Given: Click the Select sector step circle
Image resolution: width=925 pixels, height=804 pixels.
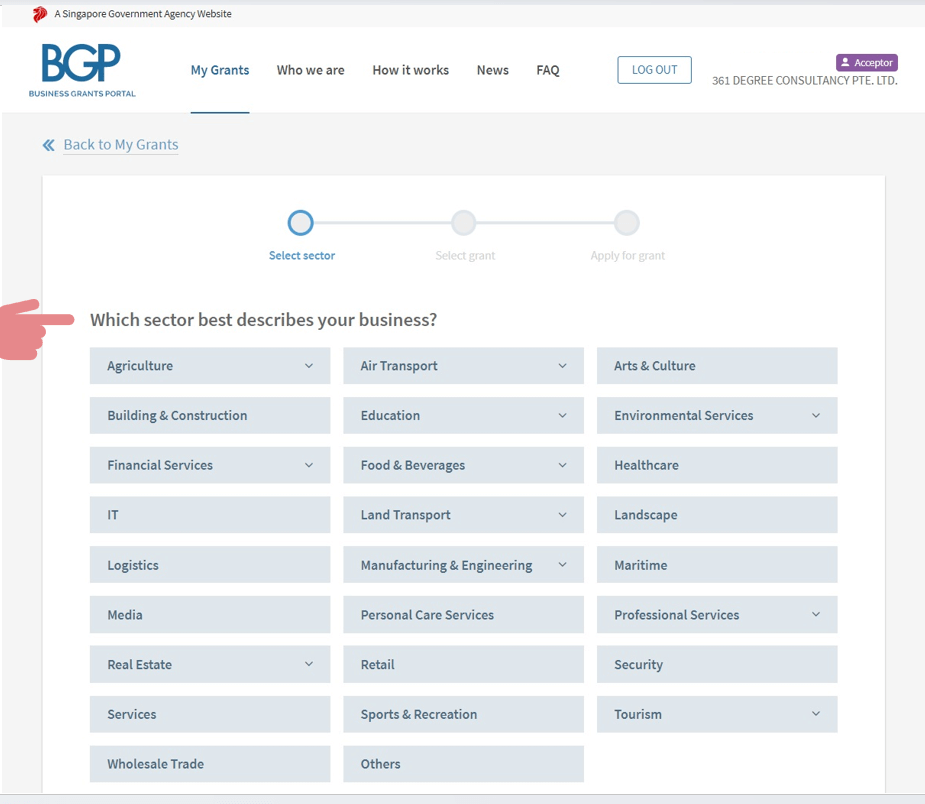Looking at the screenshot, I should pos(300,223).
